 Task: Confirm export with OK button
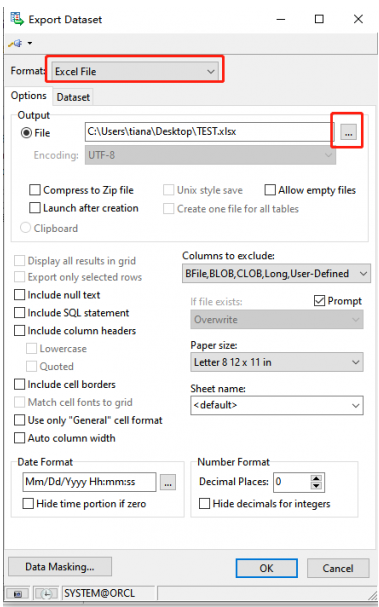coord(266,568)
